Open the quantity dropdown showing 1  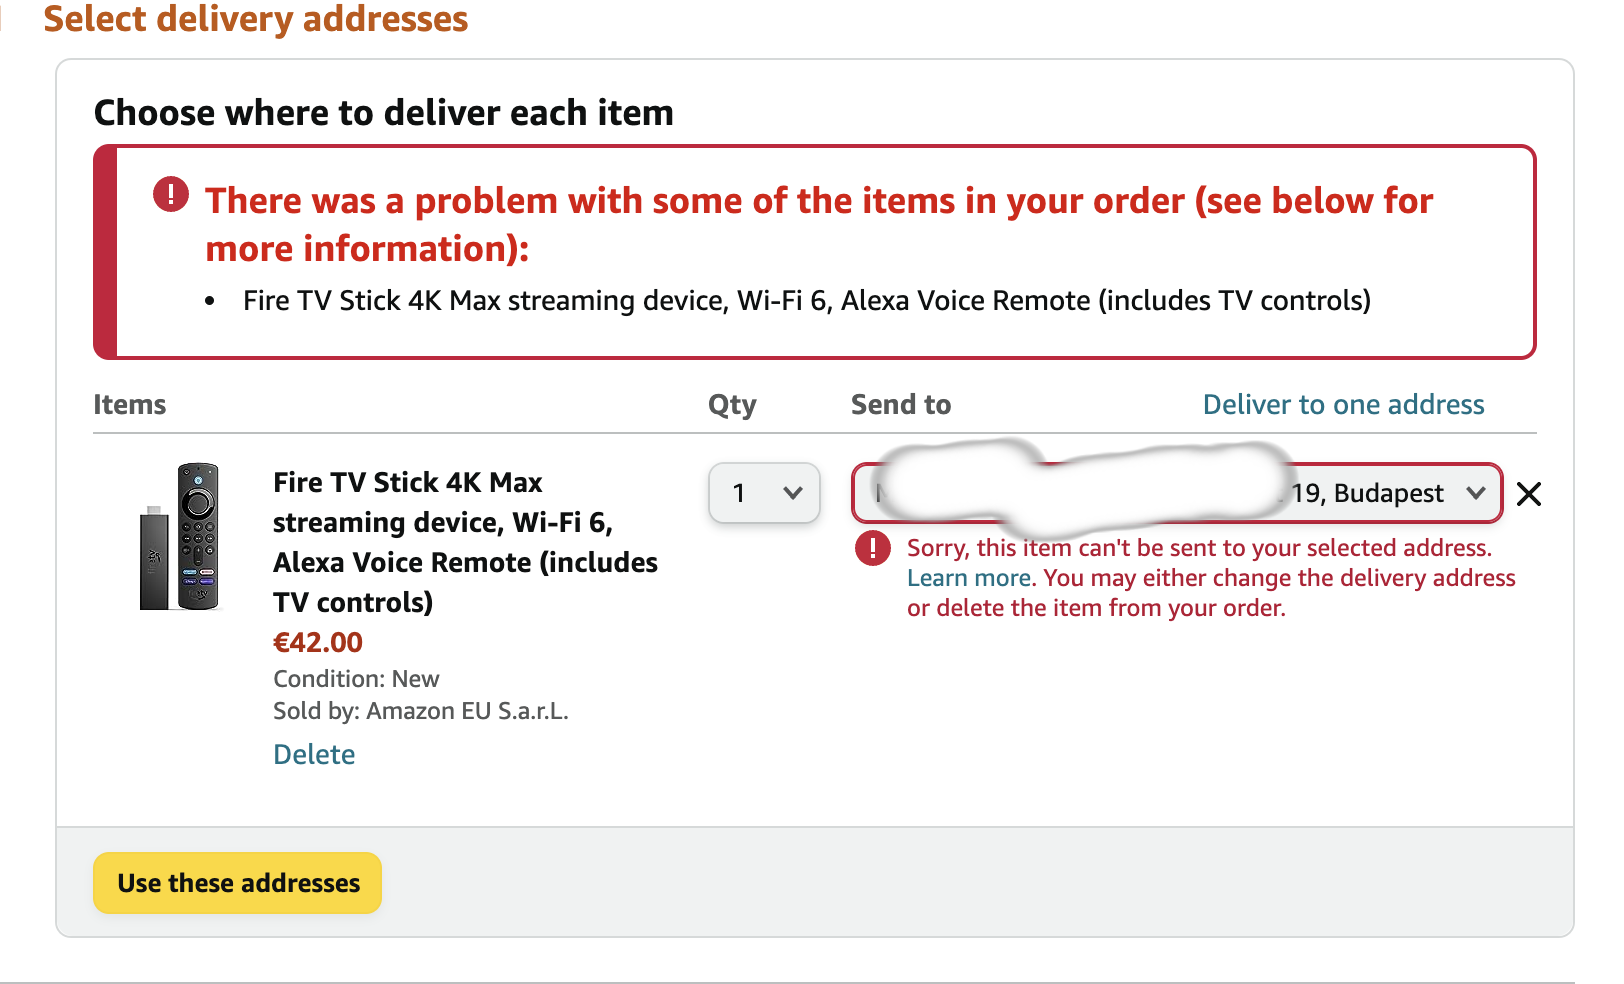(x=764, y=493)
